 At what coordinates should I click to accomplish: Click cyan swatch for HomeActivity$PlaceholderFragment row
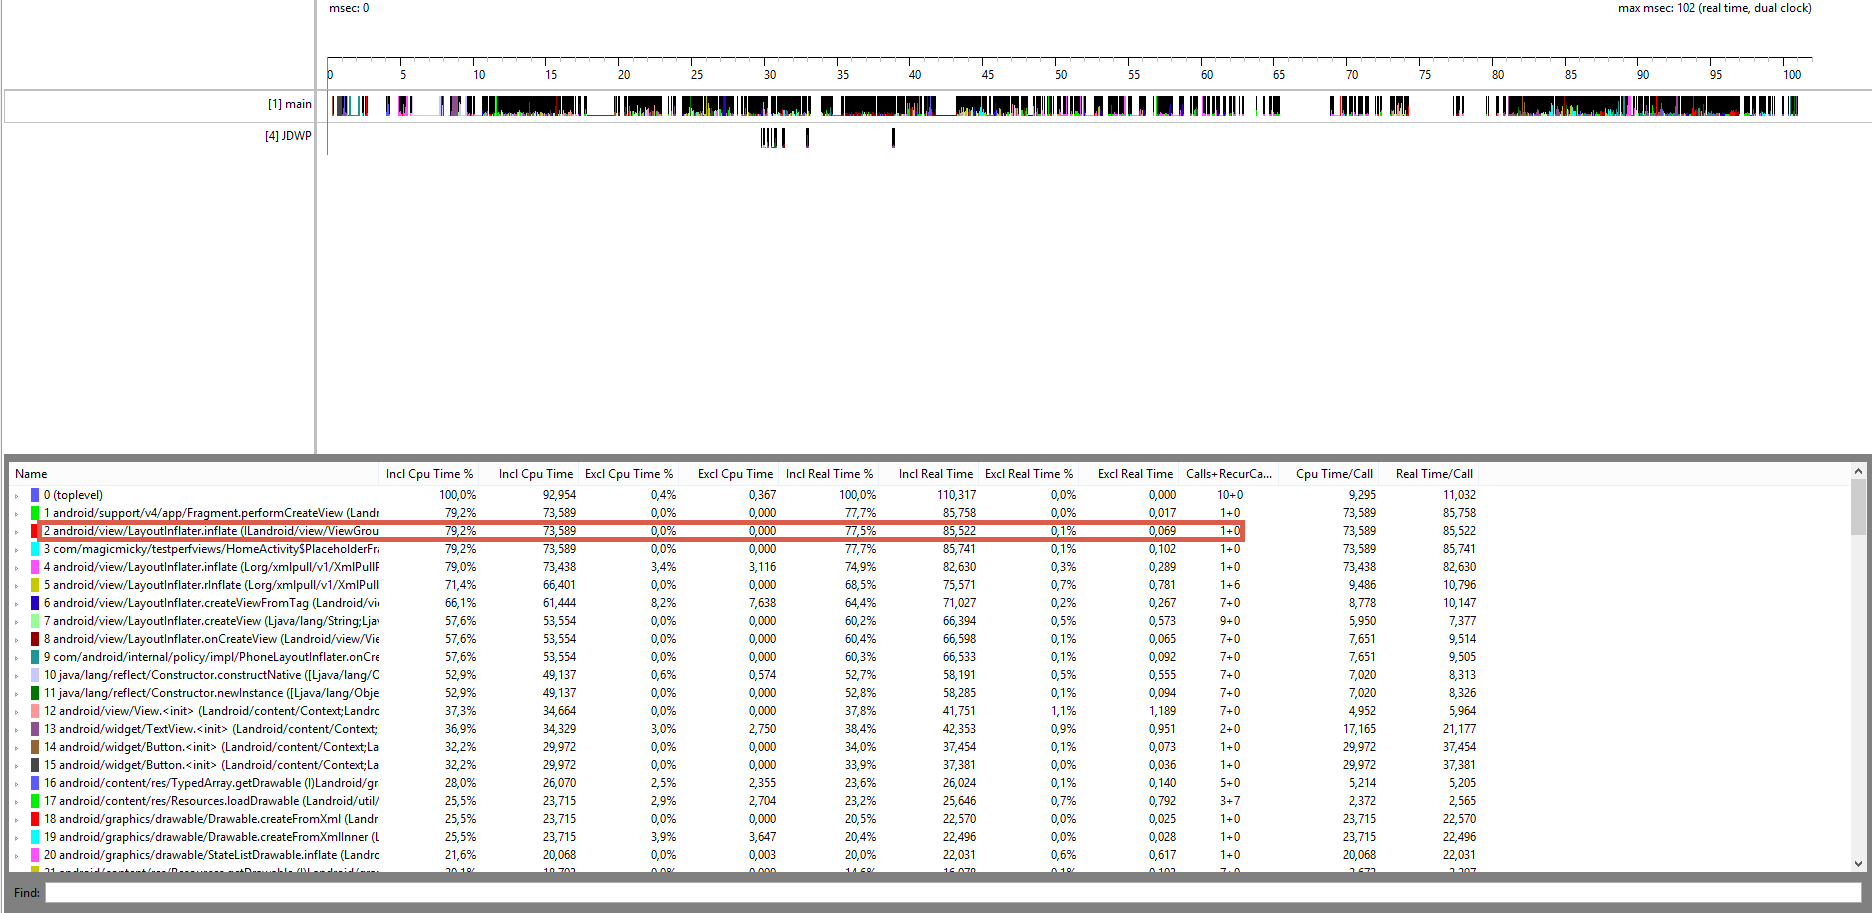(35, 549)
